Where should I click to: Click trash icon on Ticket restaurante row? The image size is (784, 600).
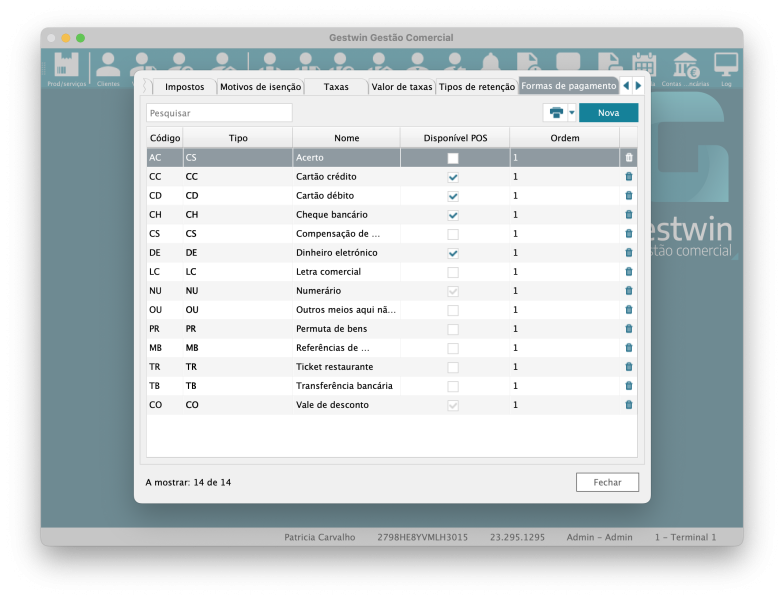(x=629, y=367)
